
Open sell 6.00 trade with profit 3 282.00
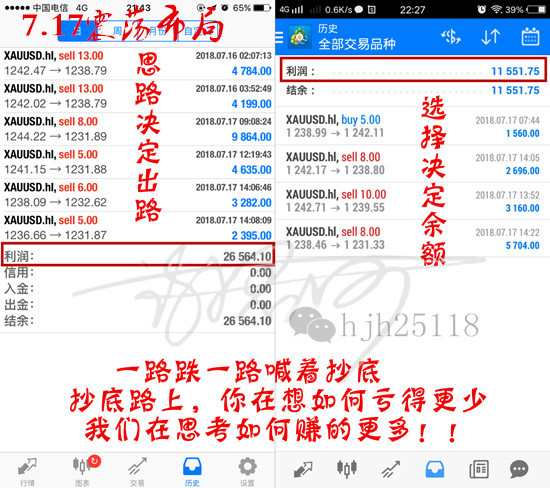click(x=138, y=195)
